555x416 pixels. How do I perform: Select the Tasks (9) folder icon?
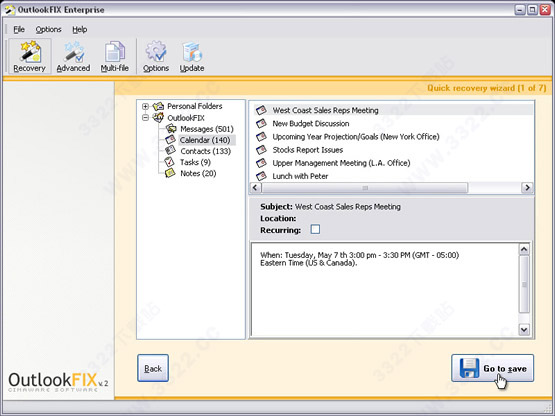pyautogui.click(x=170, y=162)
